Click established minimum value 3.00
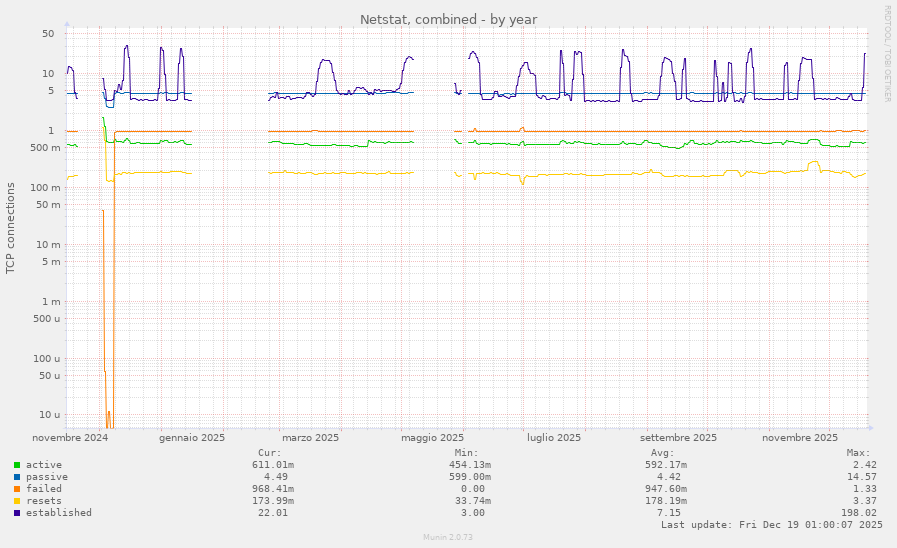This screenshot has width=897, height=548. point(473,513)
